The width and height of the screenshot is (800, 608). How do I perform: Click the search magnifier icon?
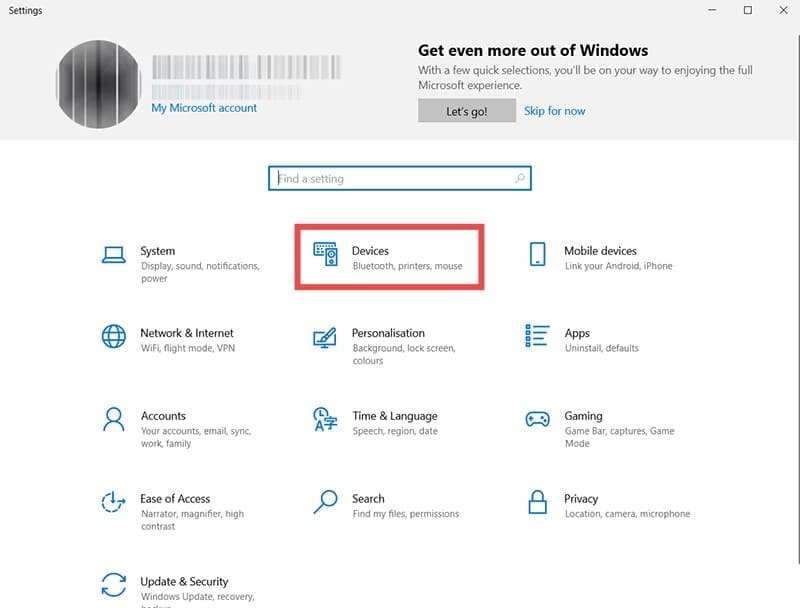[516, 178]
